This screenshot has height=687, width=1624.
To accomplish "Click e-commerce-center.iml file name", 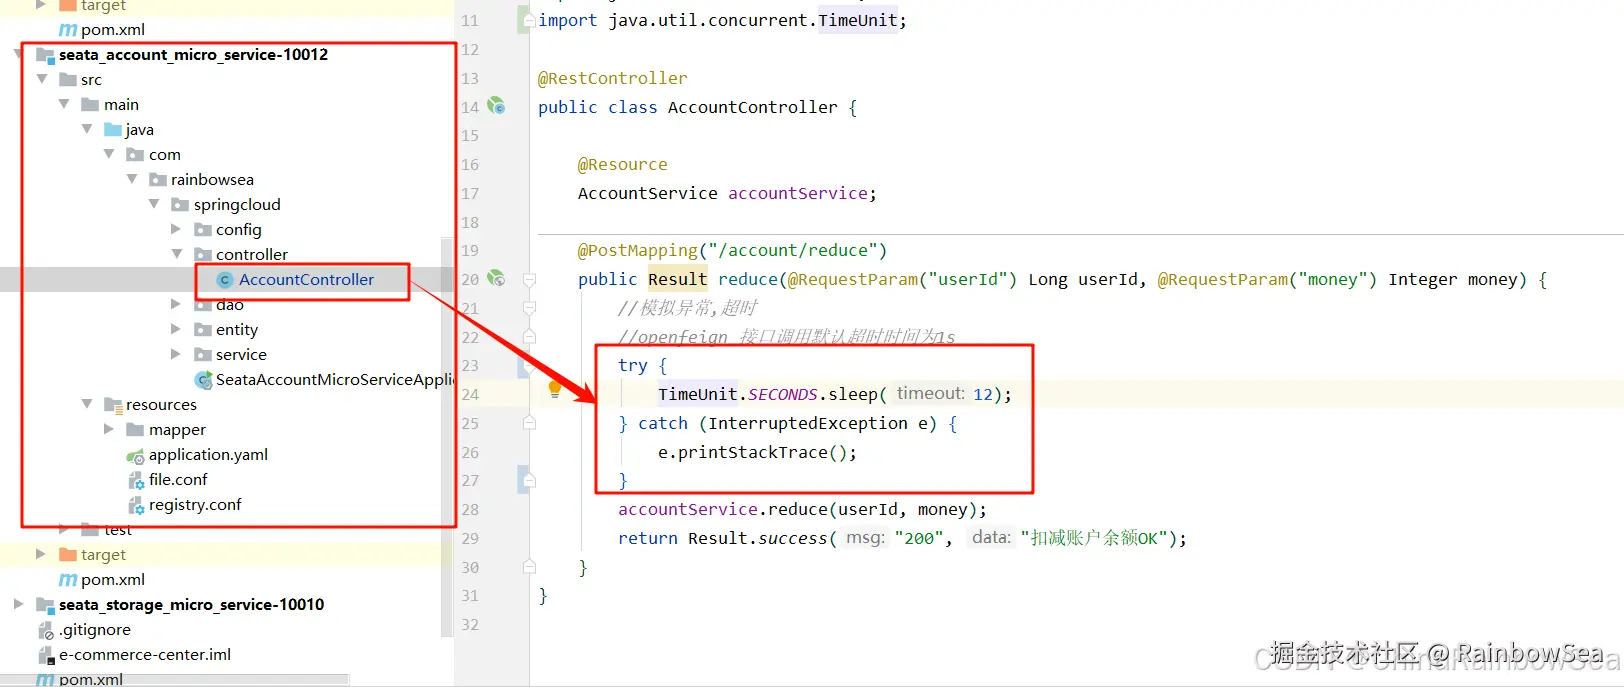I will tap(145, 655).
